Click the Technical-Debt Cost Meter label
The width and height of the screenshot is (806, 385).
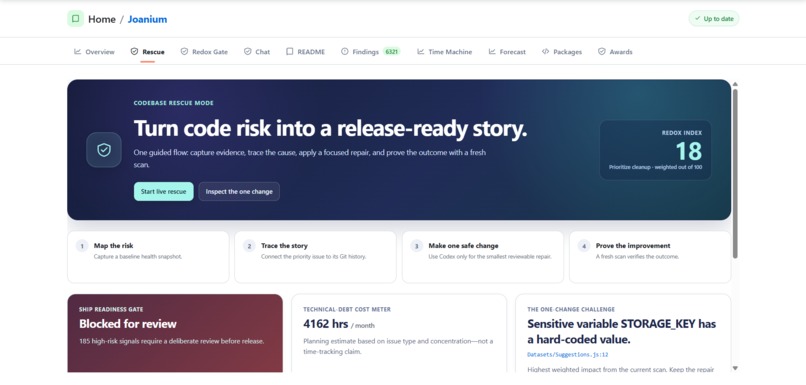347,309
